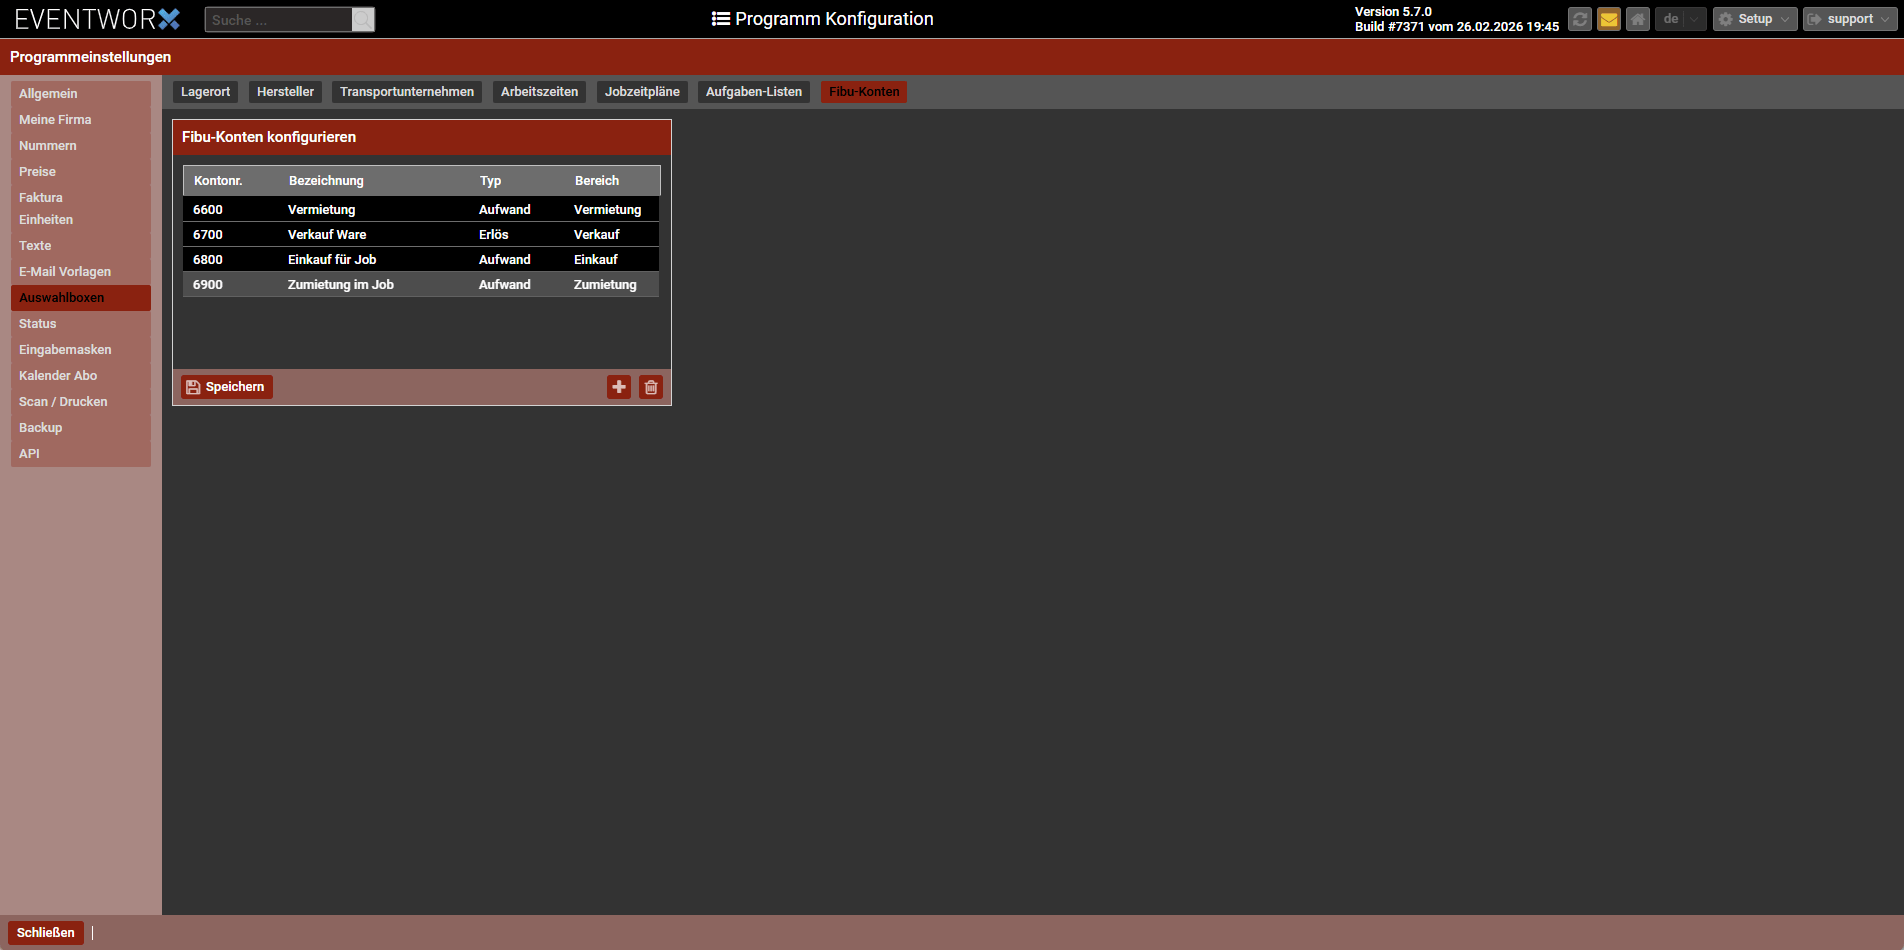Click the EVENTWORX logo
1904x950 pixels.
[x=97, y=19]
